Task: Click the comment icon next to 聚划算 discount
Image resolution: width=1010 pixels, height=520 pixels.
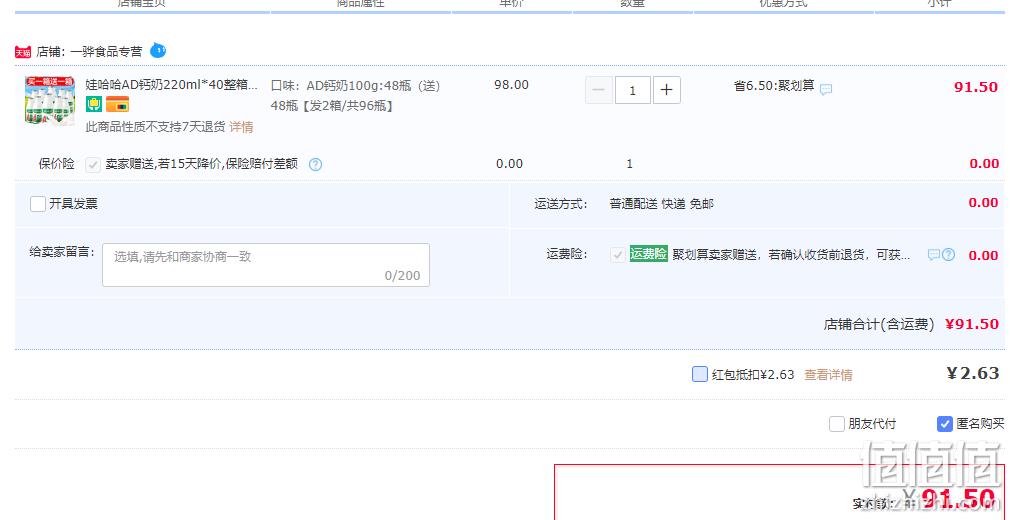Action: (x=826, y=90)
